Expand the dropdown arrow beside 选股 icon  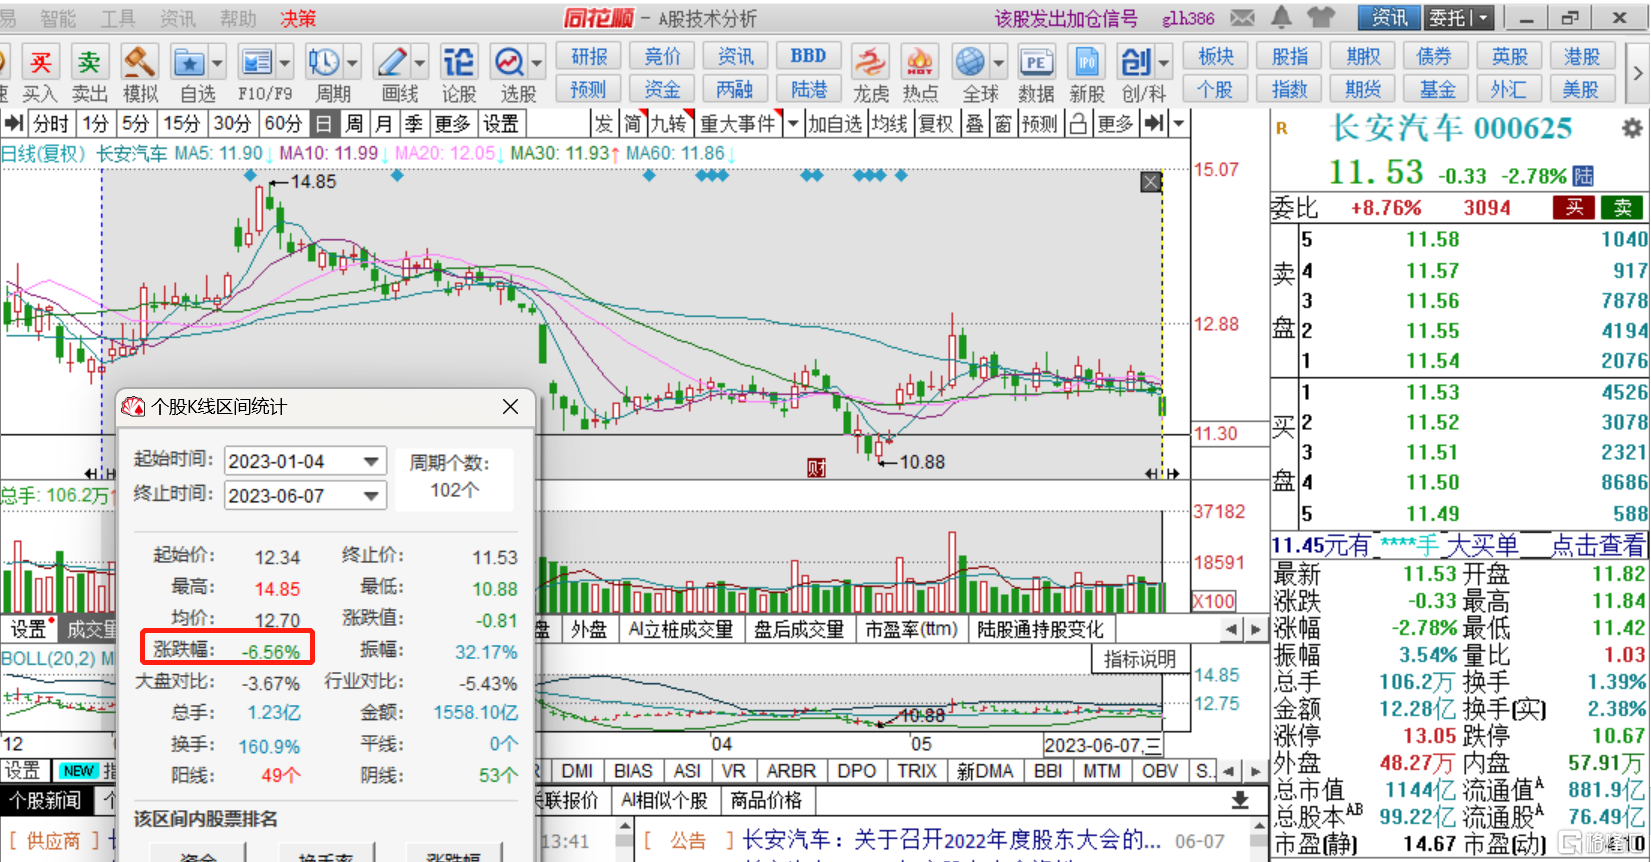537,63
